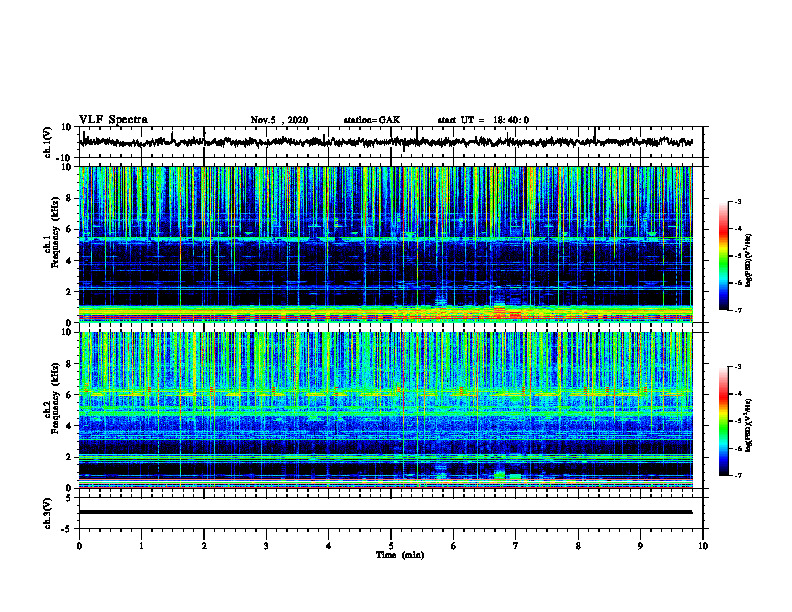The width and height of the screenshot is (792, 612).
Task: Click the "ch.3(V)" axis label
Action: (x=48, y=514)
